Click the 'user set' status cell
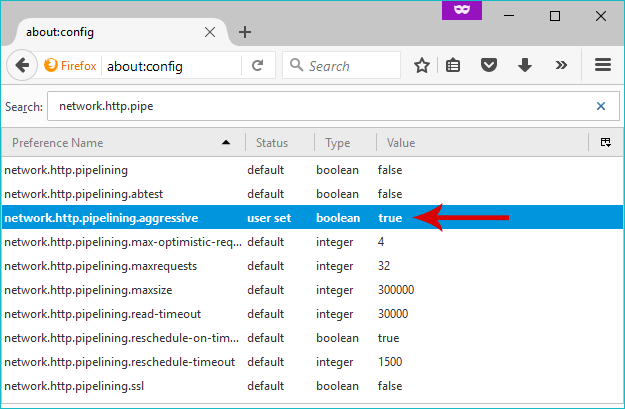The height and width of the screenshot is (409, 625). [269, 218]
